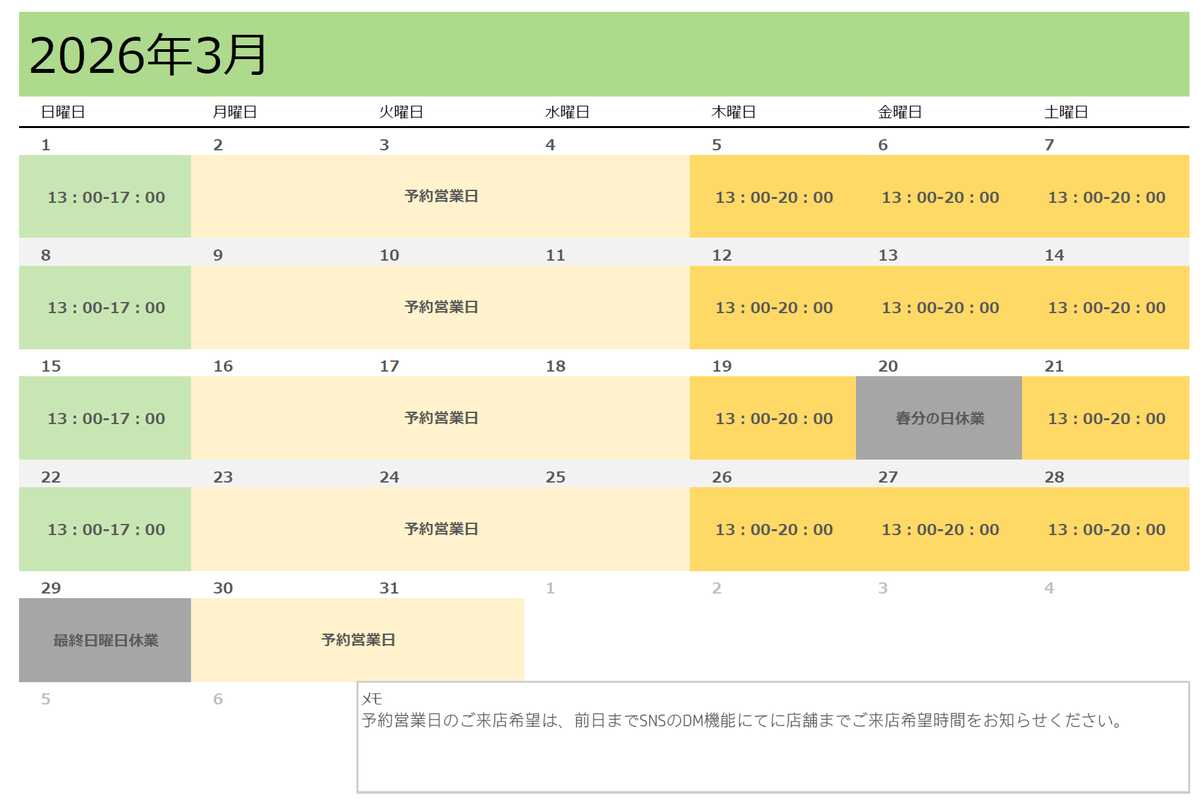Click the 13:00-20:00 cell for March 28
Screen dimensions: 1200x801
[x=1106, y=530]
